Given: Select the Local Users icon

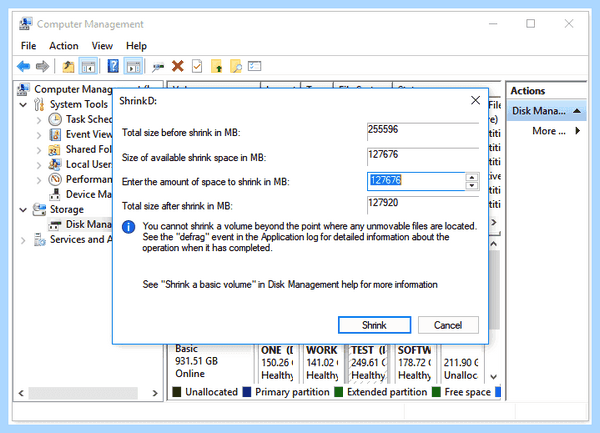Looking at the screenshot, I should pos(54,164).
